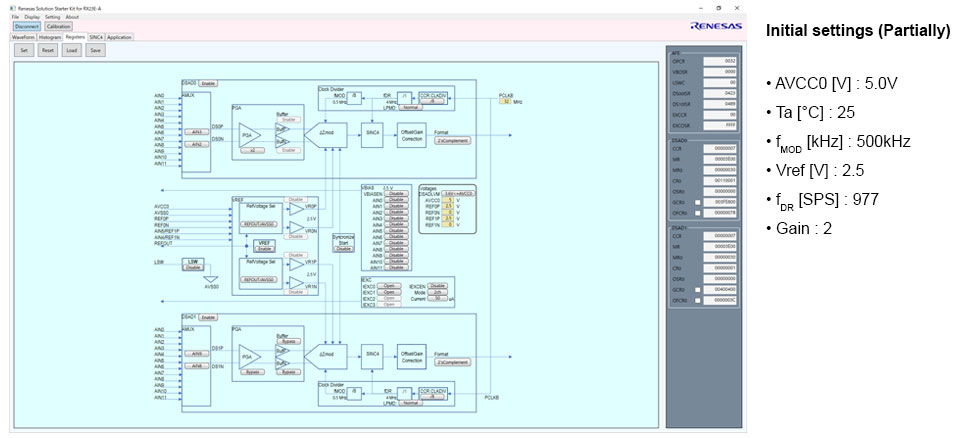Click the DSAD0 CCR register field

pyautogui.click(x=720, y=148)
